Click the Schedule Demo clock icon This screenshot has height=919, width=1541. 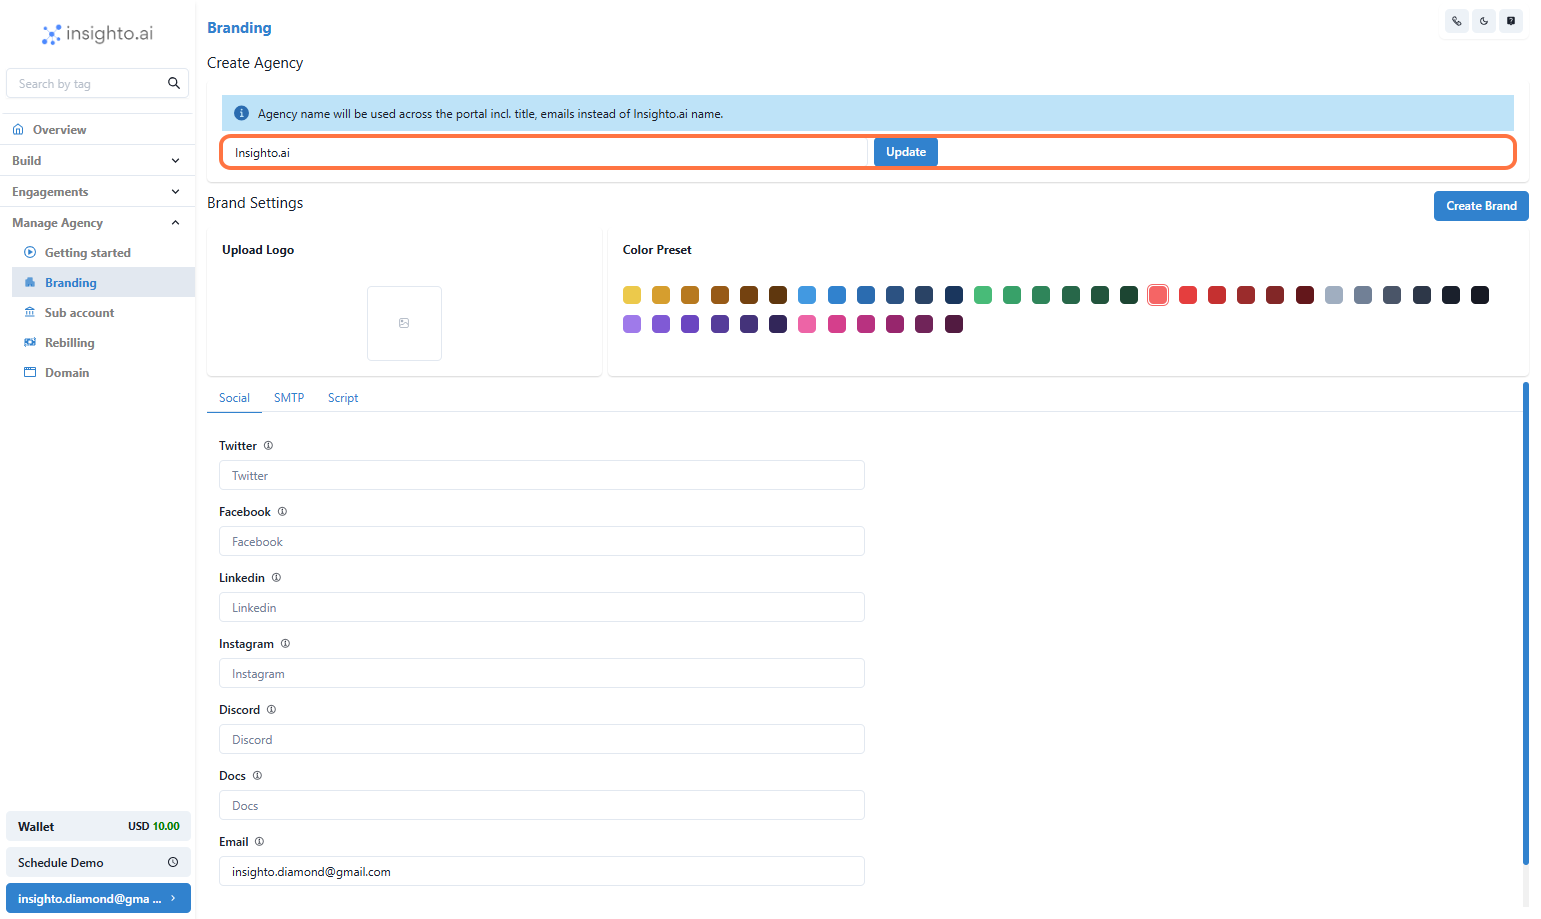point(173,862)
